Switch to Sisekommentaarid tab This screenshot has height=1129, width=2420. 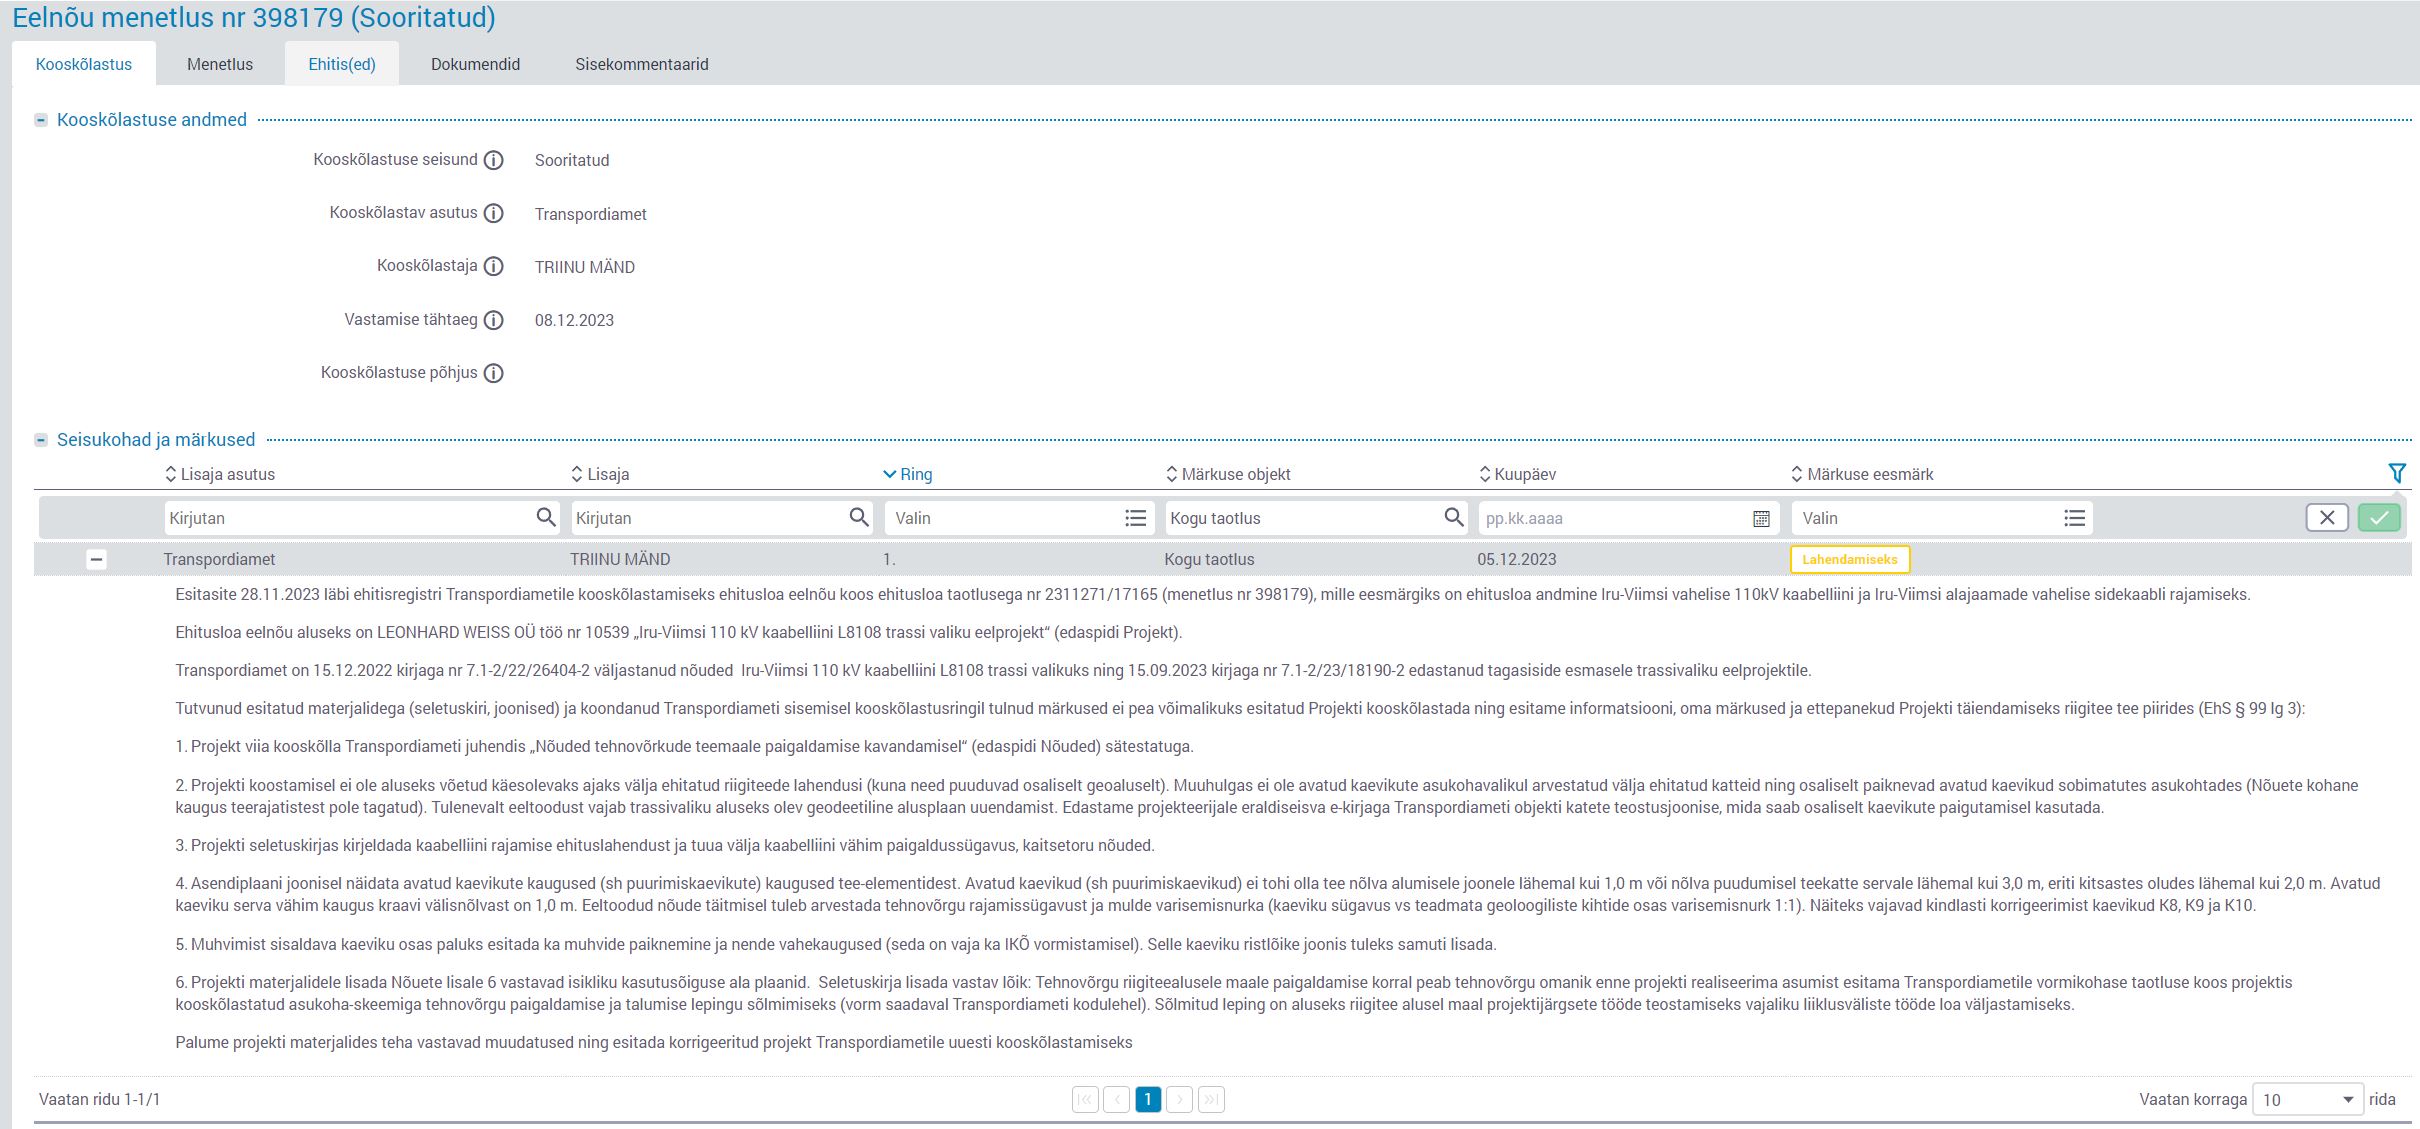(642, 64)
